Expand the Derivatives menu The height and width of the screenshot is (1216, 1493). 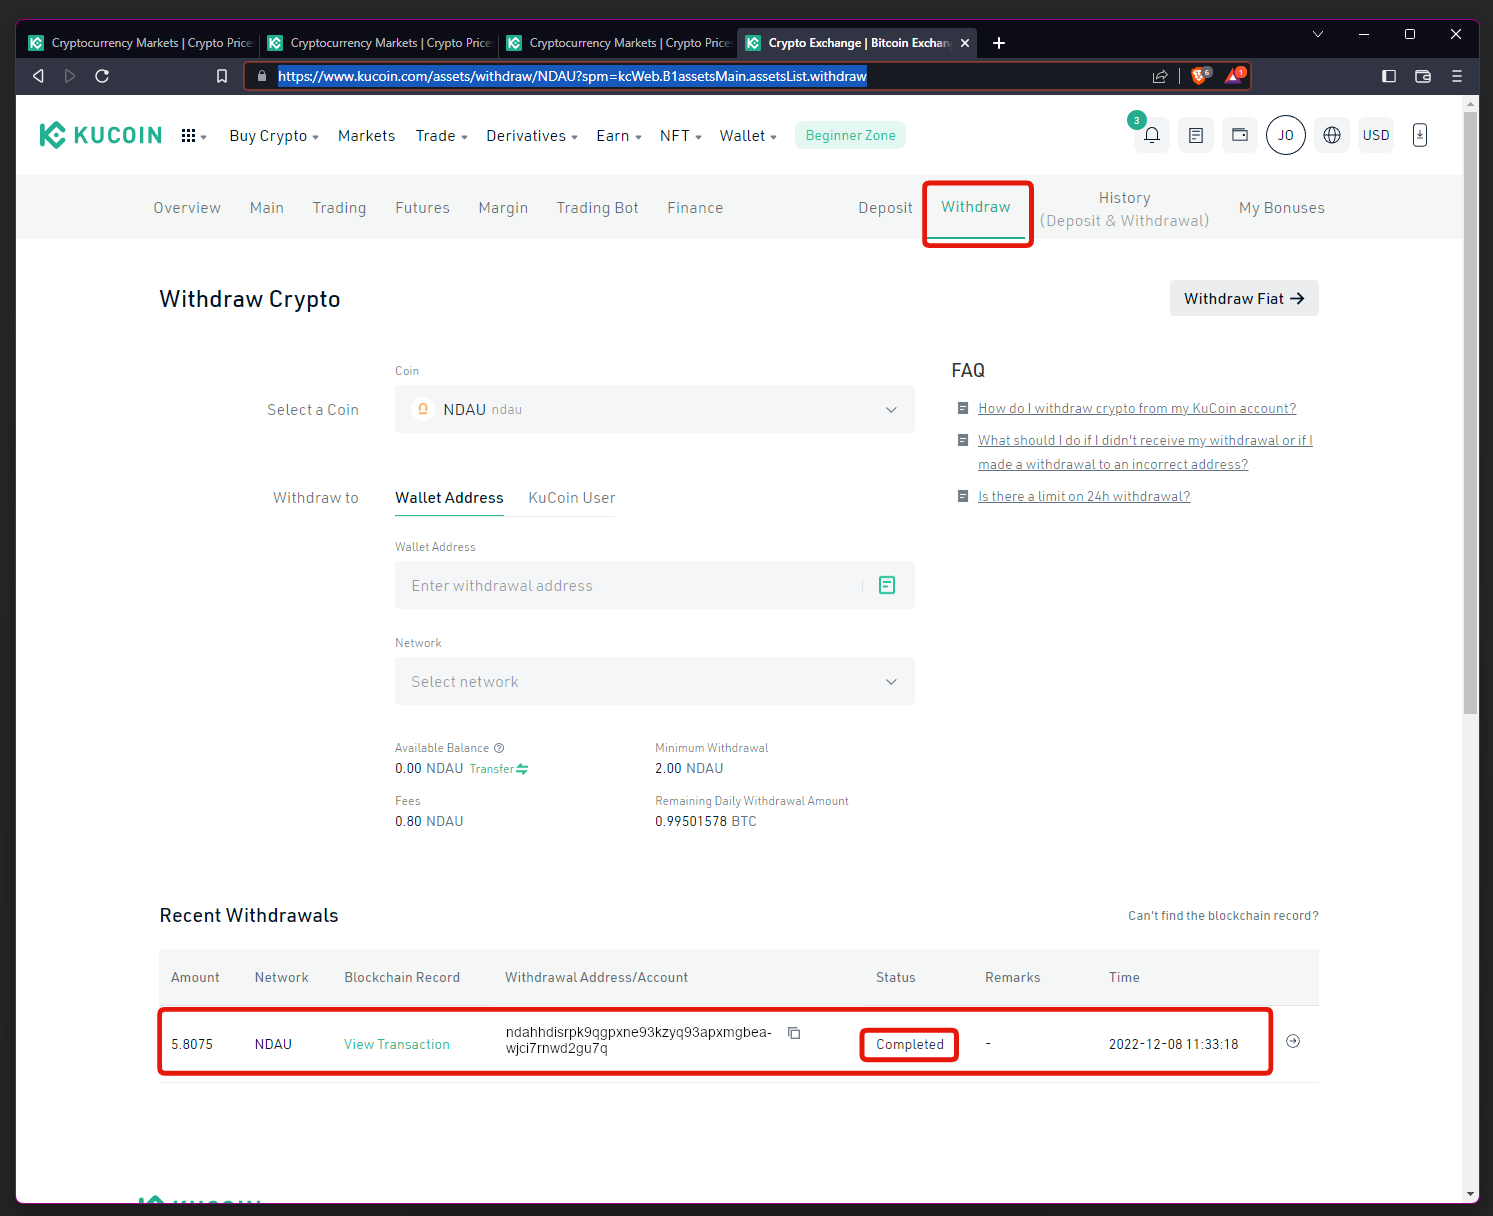pyautogui.click(x=532, y=136)
